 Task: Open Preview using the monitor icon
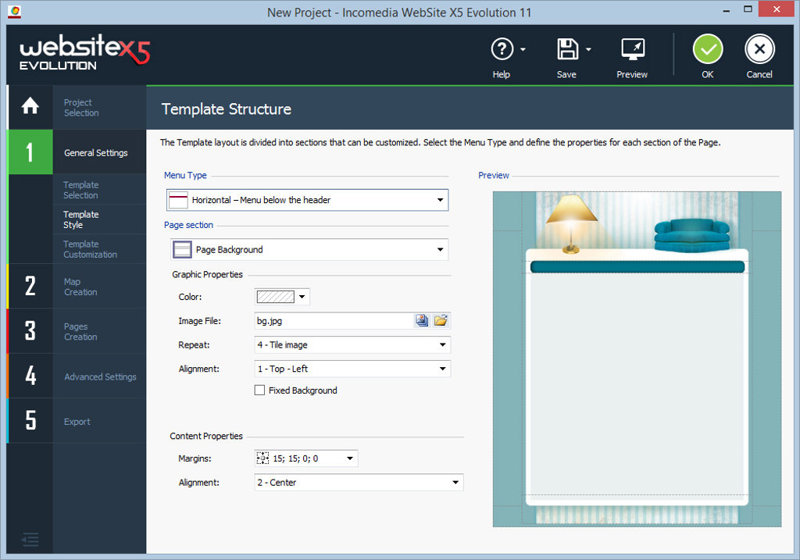point(632,49)
